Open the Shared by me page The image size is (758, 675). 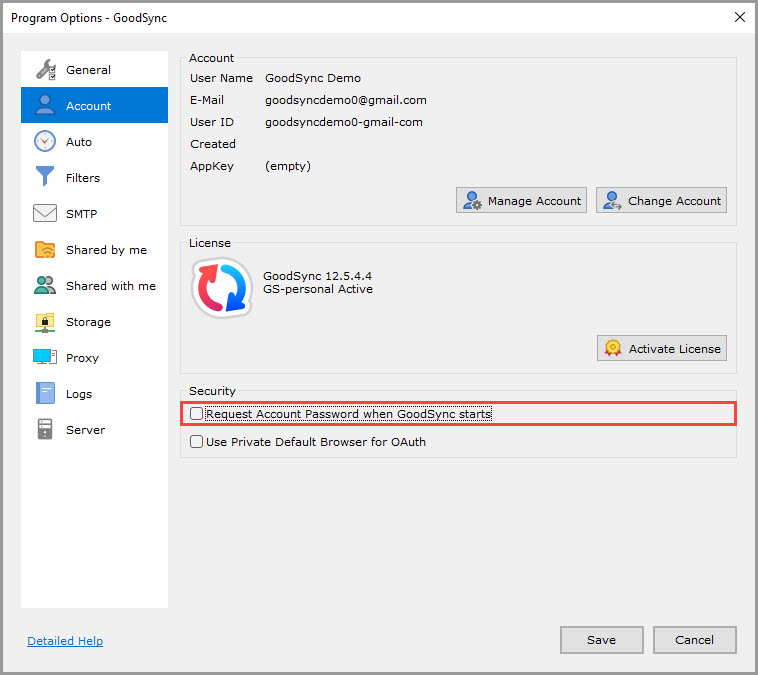pyautogui.click(x=94, y=249)
